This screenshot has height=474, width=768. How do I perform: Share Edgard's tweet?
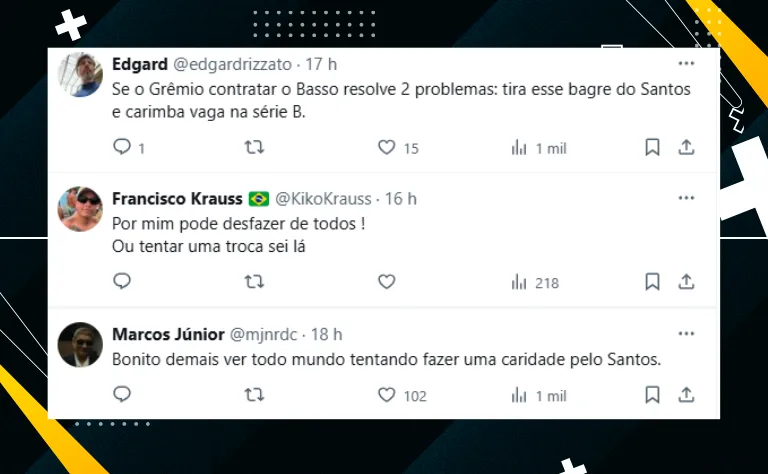[686, 148]
